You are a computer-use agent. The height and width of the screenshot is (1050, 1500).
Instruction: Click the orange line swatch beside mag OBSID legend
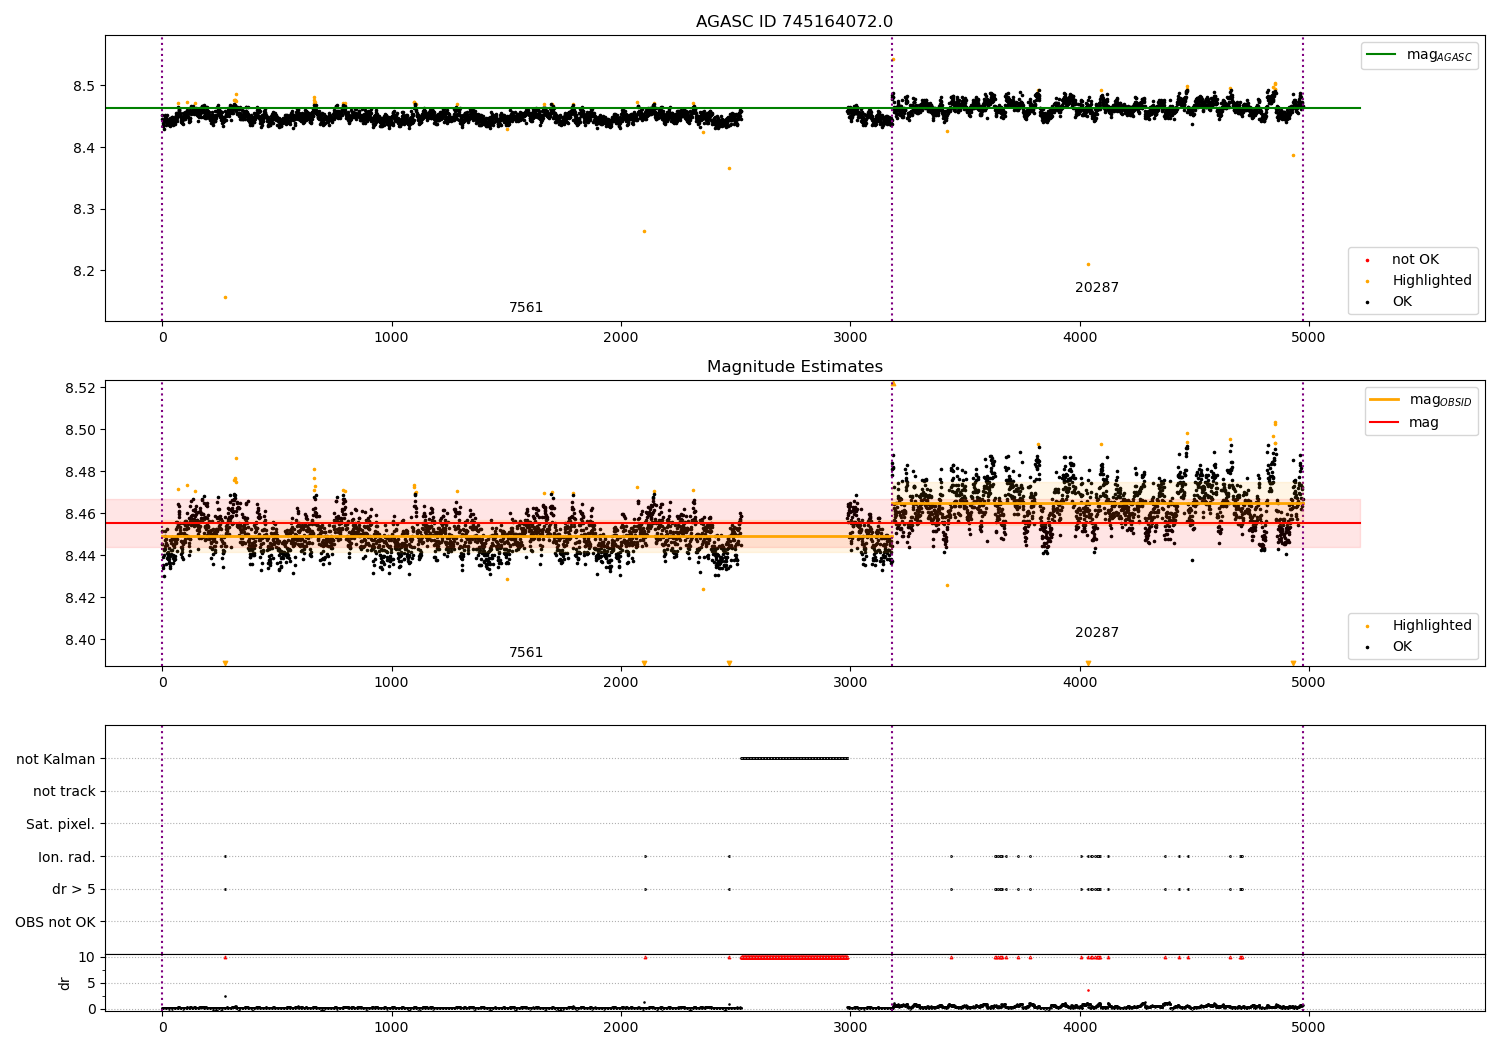coord(1385,400)
